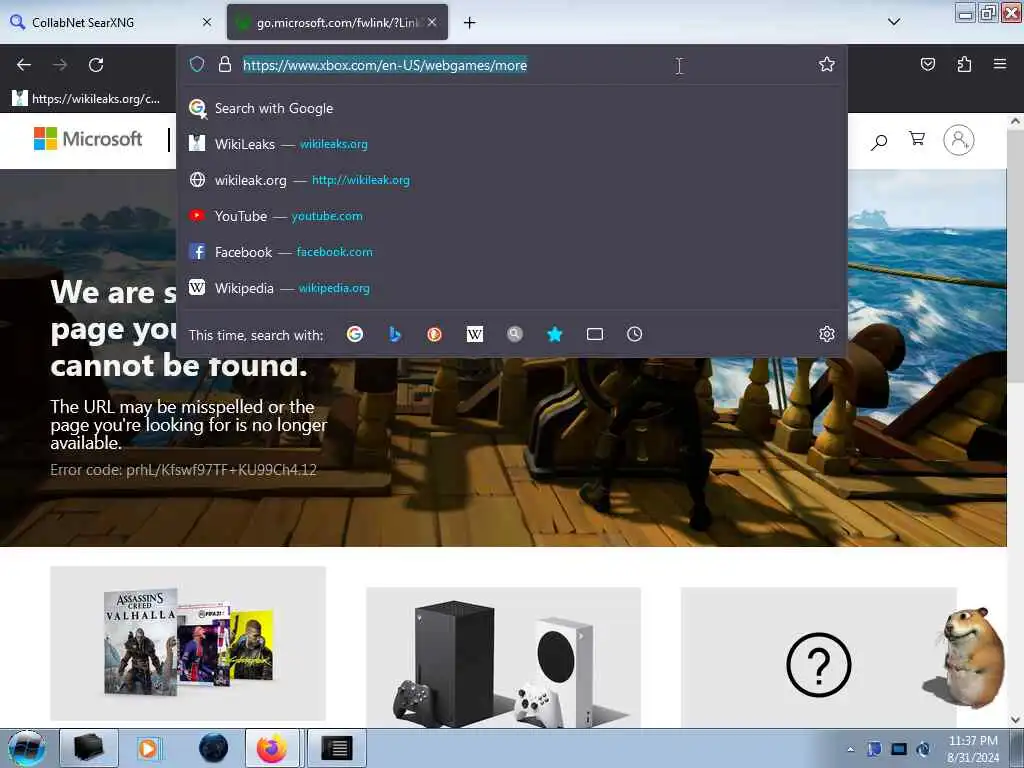Viewport: 1024px width, 768px height.
Task: Open the Xbox consoles card image
Action: tap(504, 658)
